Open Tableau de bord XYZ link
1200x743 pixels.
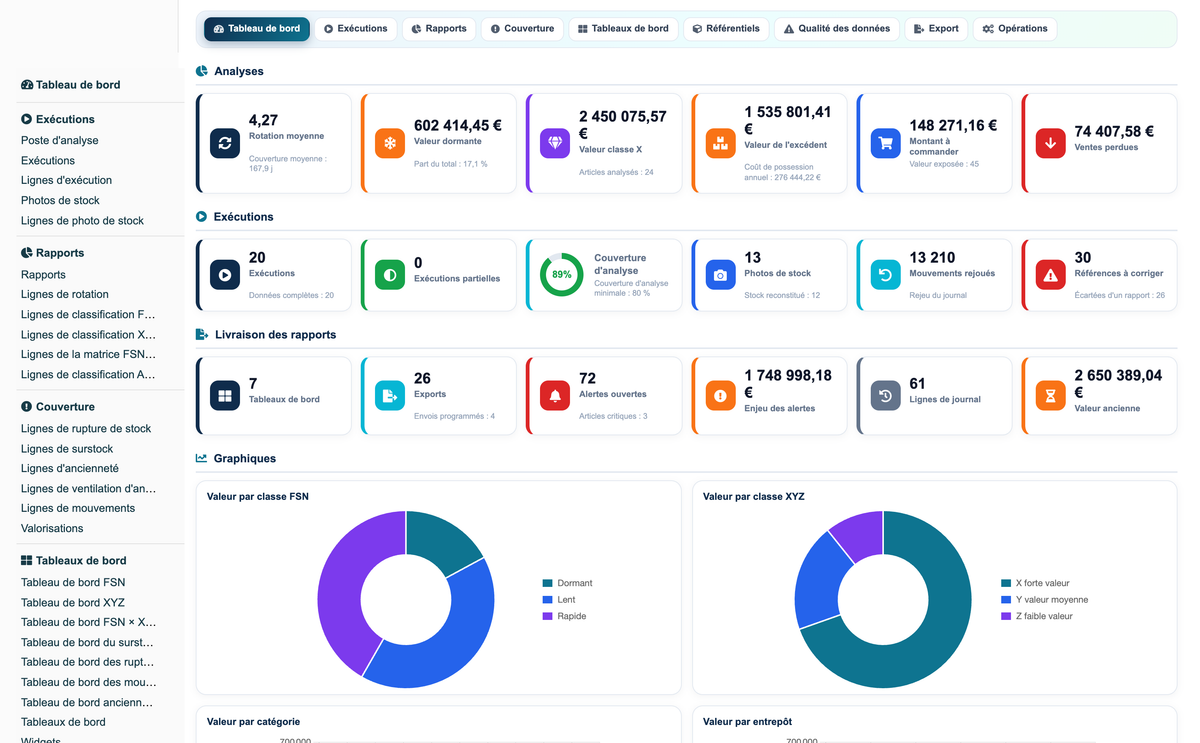[x=73, y=603]
